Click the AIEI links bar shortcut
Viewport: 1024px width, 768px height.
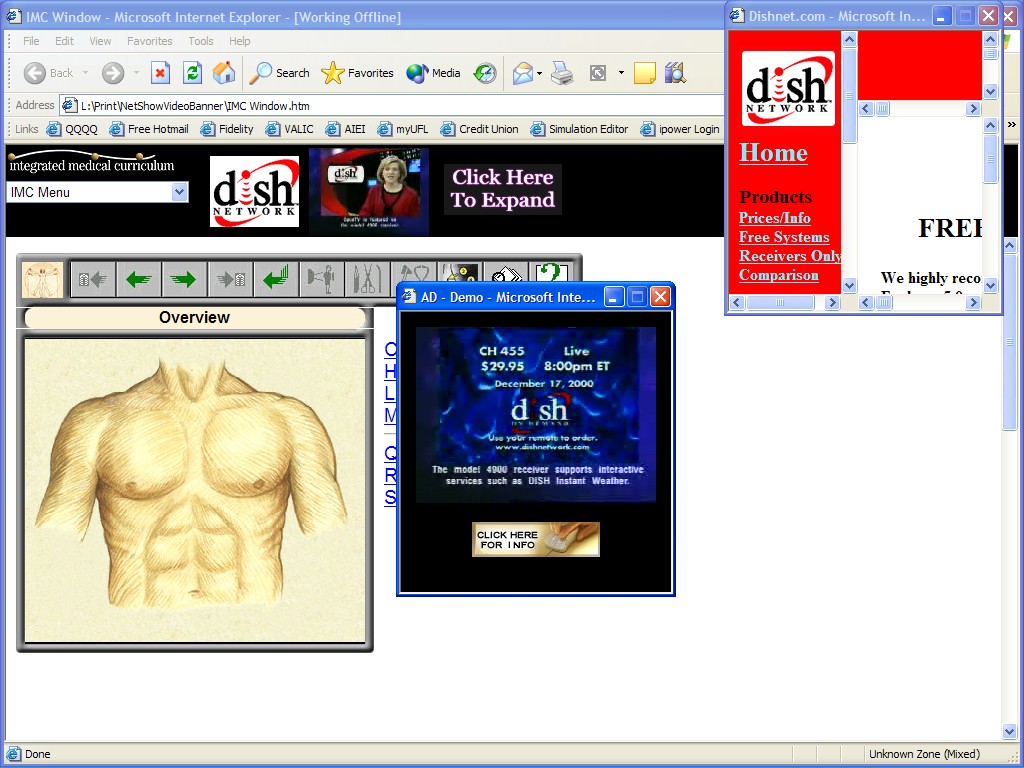click(x=346, y=129)
